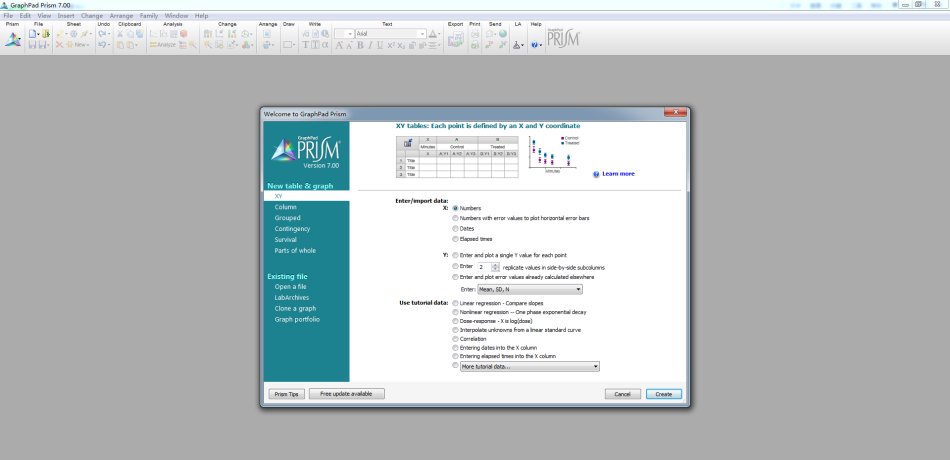The height and width of the screenshot is (460, 950).
Task: Select Parts of whole table type
Action: (x=295, y=251)
